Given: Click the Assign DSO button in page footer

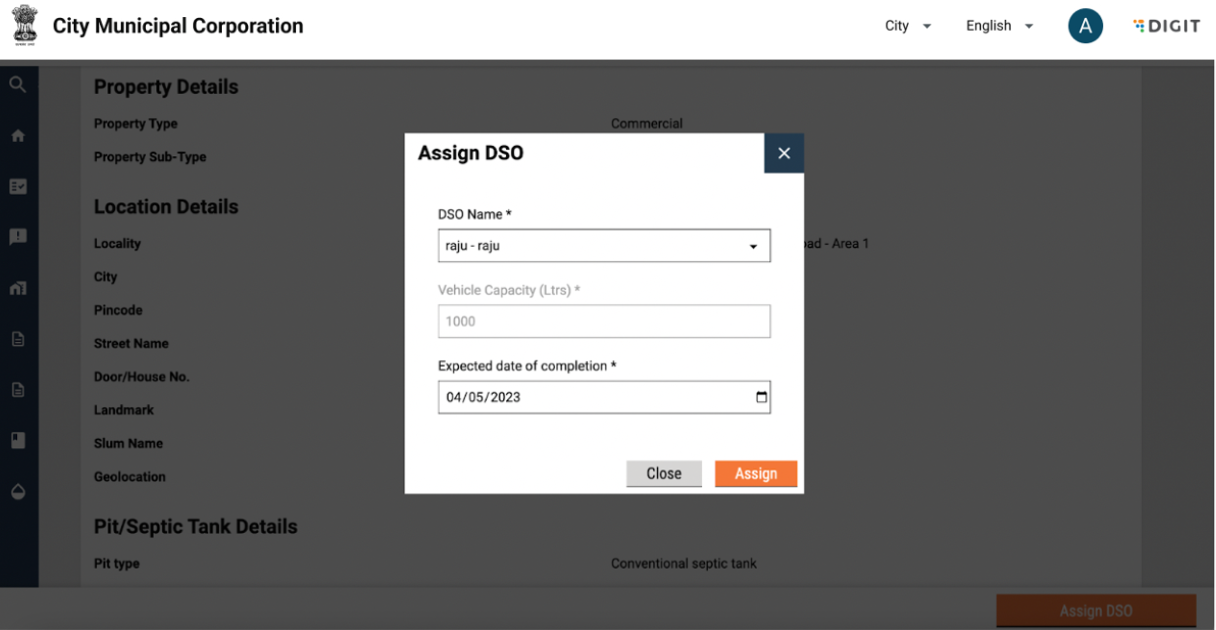Looking at the screenshot, I should [1095, 611].
